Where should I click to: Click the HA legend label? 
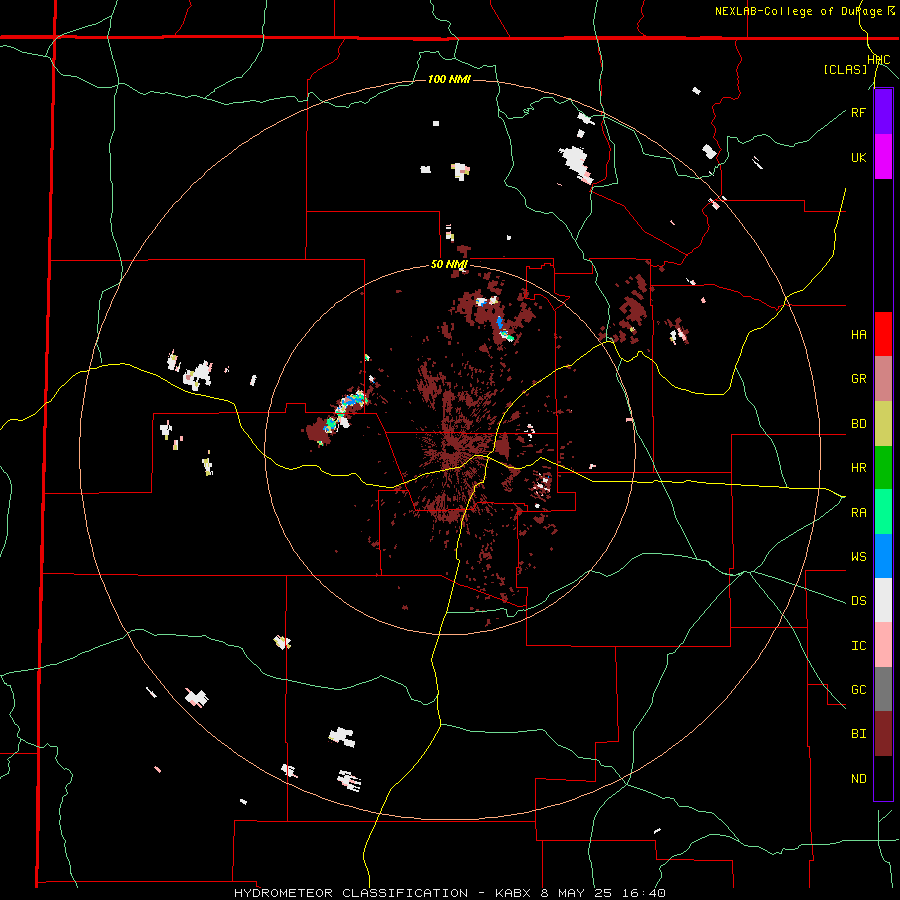point(858,334)
